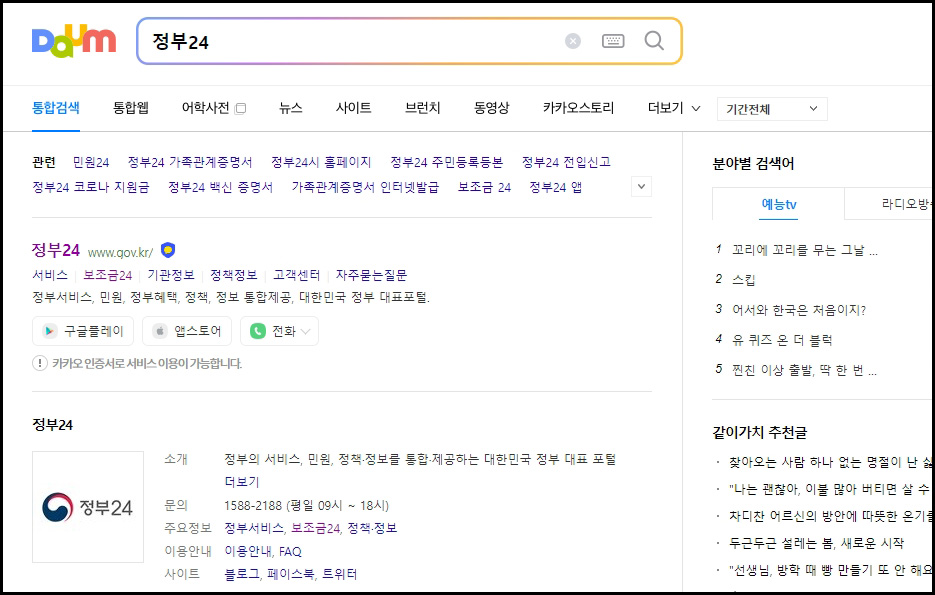Open the 기관정보 sublink
Viewport: 935px width, 595px height.
(171, 275)
